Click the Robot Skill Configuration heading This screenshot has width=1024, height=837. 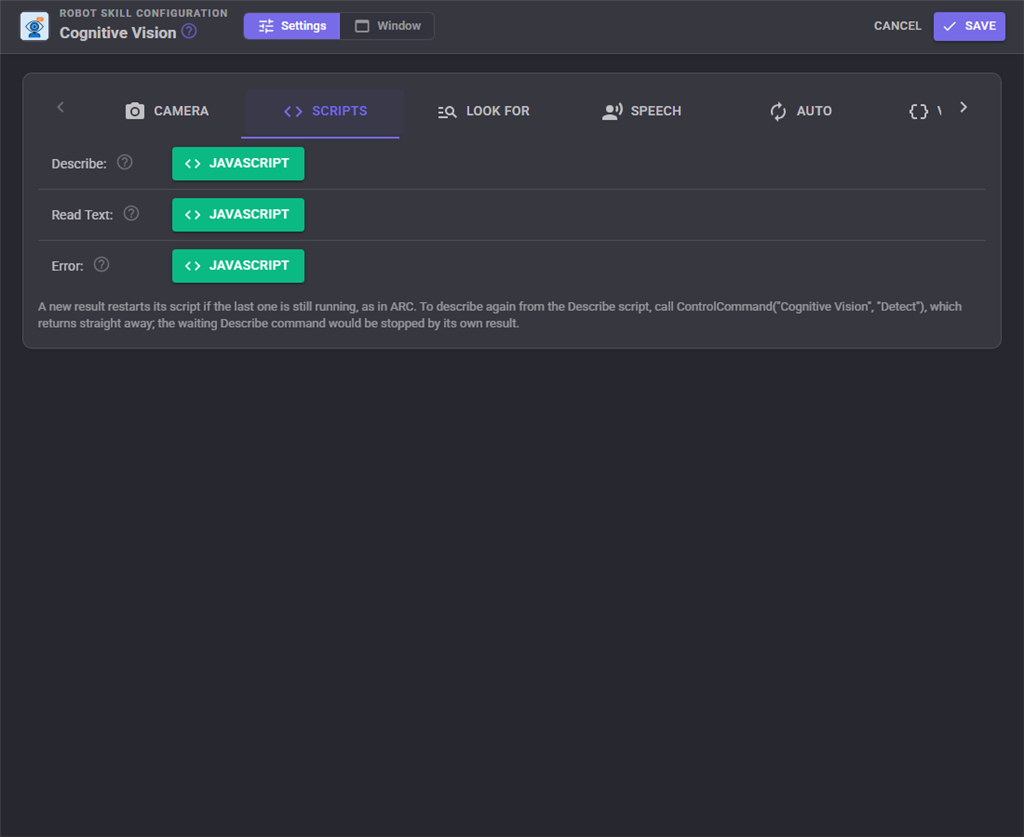[144, 13]
